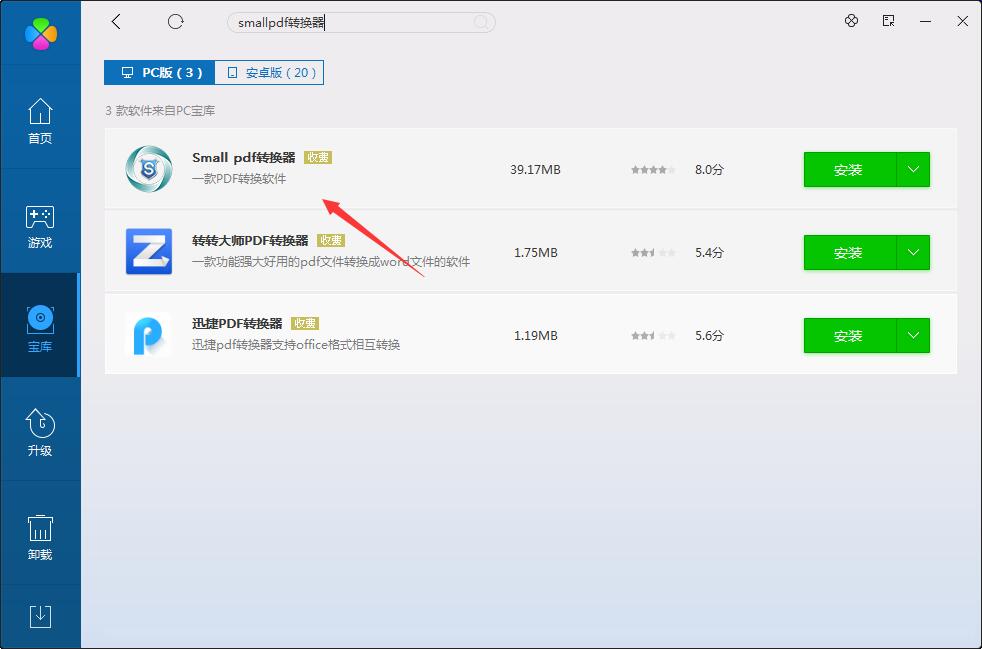Open the 迅捷PDF转换器 title link
The image size is (982, 649).
237,324
